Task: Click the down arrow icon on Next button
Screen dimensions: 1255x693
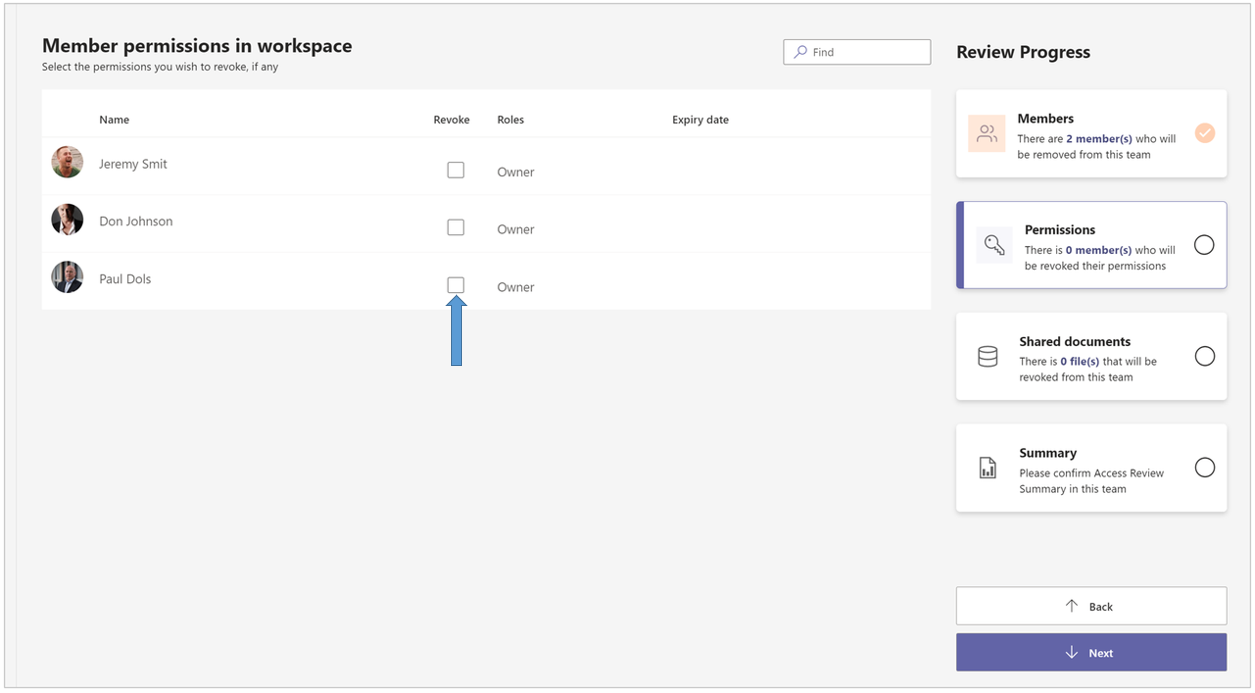Action: coord(1072,652)
